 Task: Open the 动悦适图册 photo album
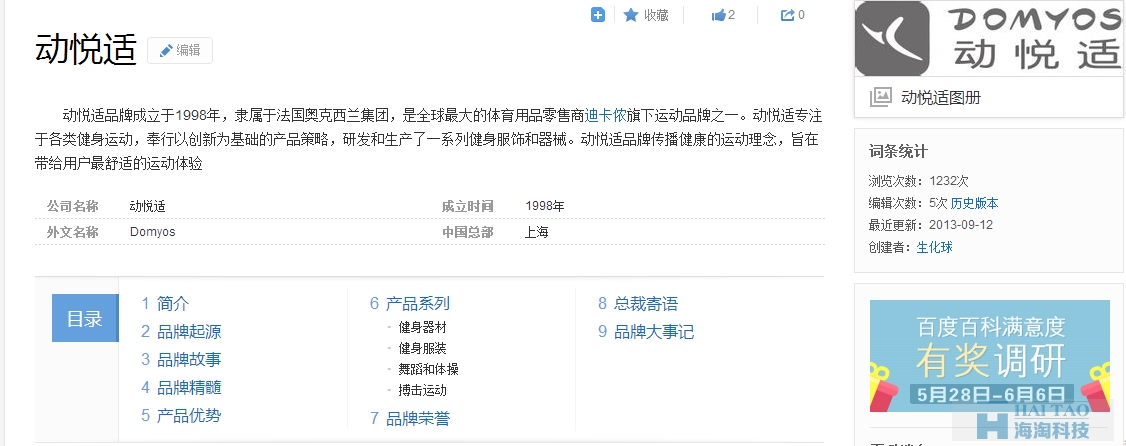[940, 98]
